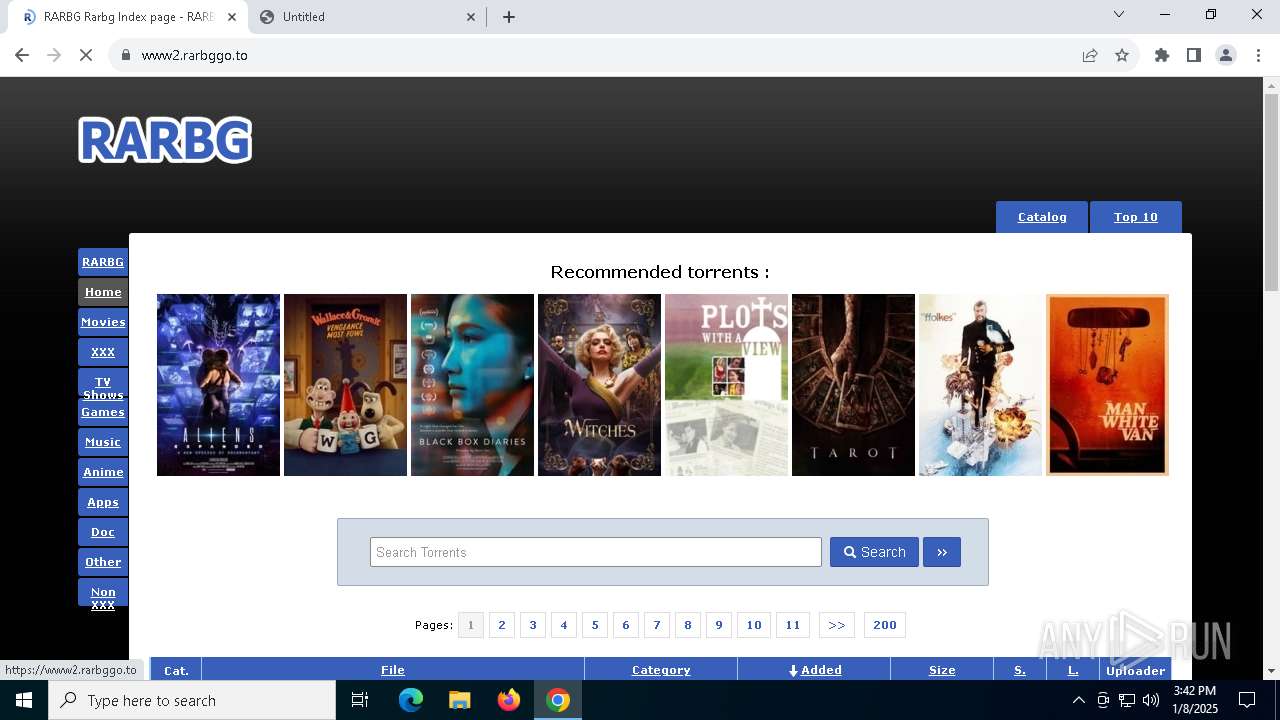Viewport: 1280px width, 720px height.
Task: Open File Explorer from taskbar
Action: click(x=459, y=700)
